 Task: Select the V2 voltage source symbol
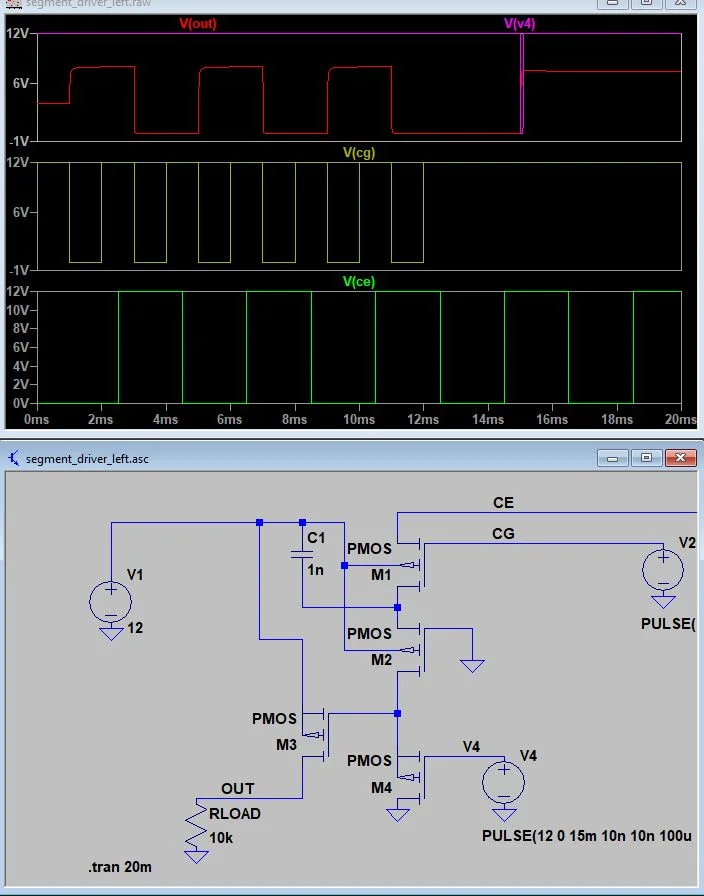click(x=663, y=570)
